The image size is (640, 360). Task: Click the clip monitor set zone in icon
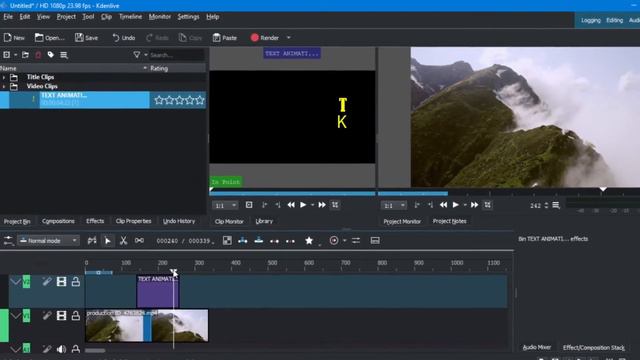tap(264, 205)
